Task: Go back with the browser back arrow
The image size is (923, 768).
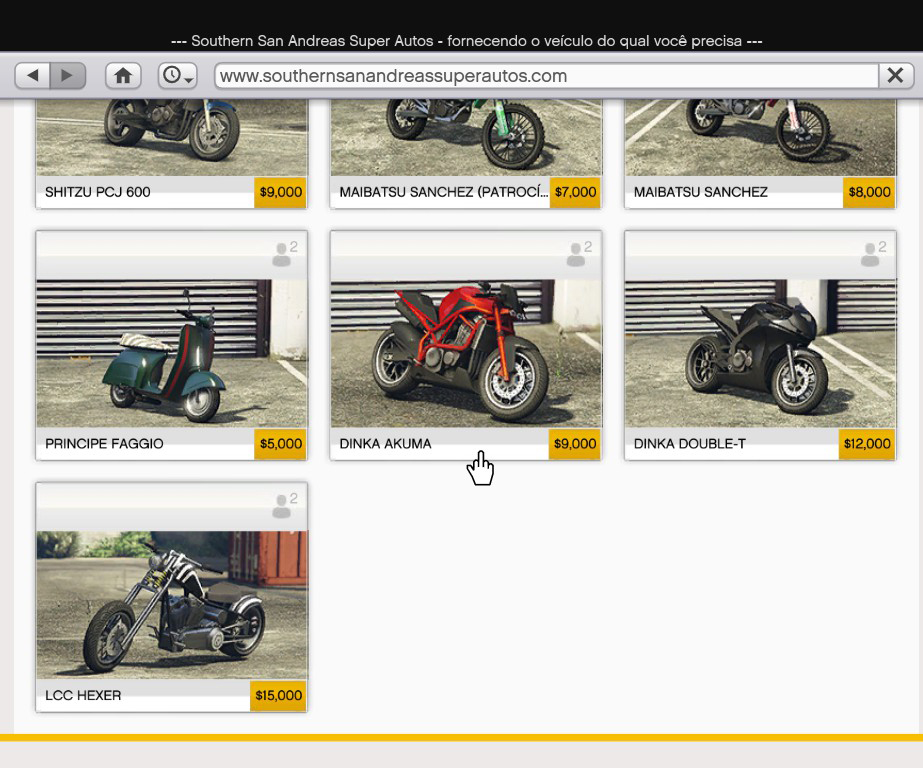Action: tap(32, 75)
